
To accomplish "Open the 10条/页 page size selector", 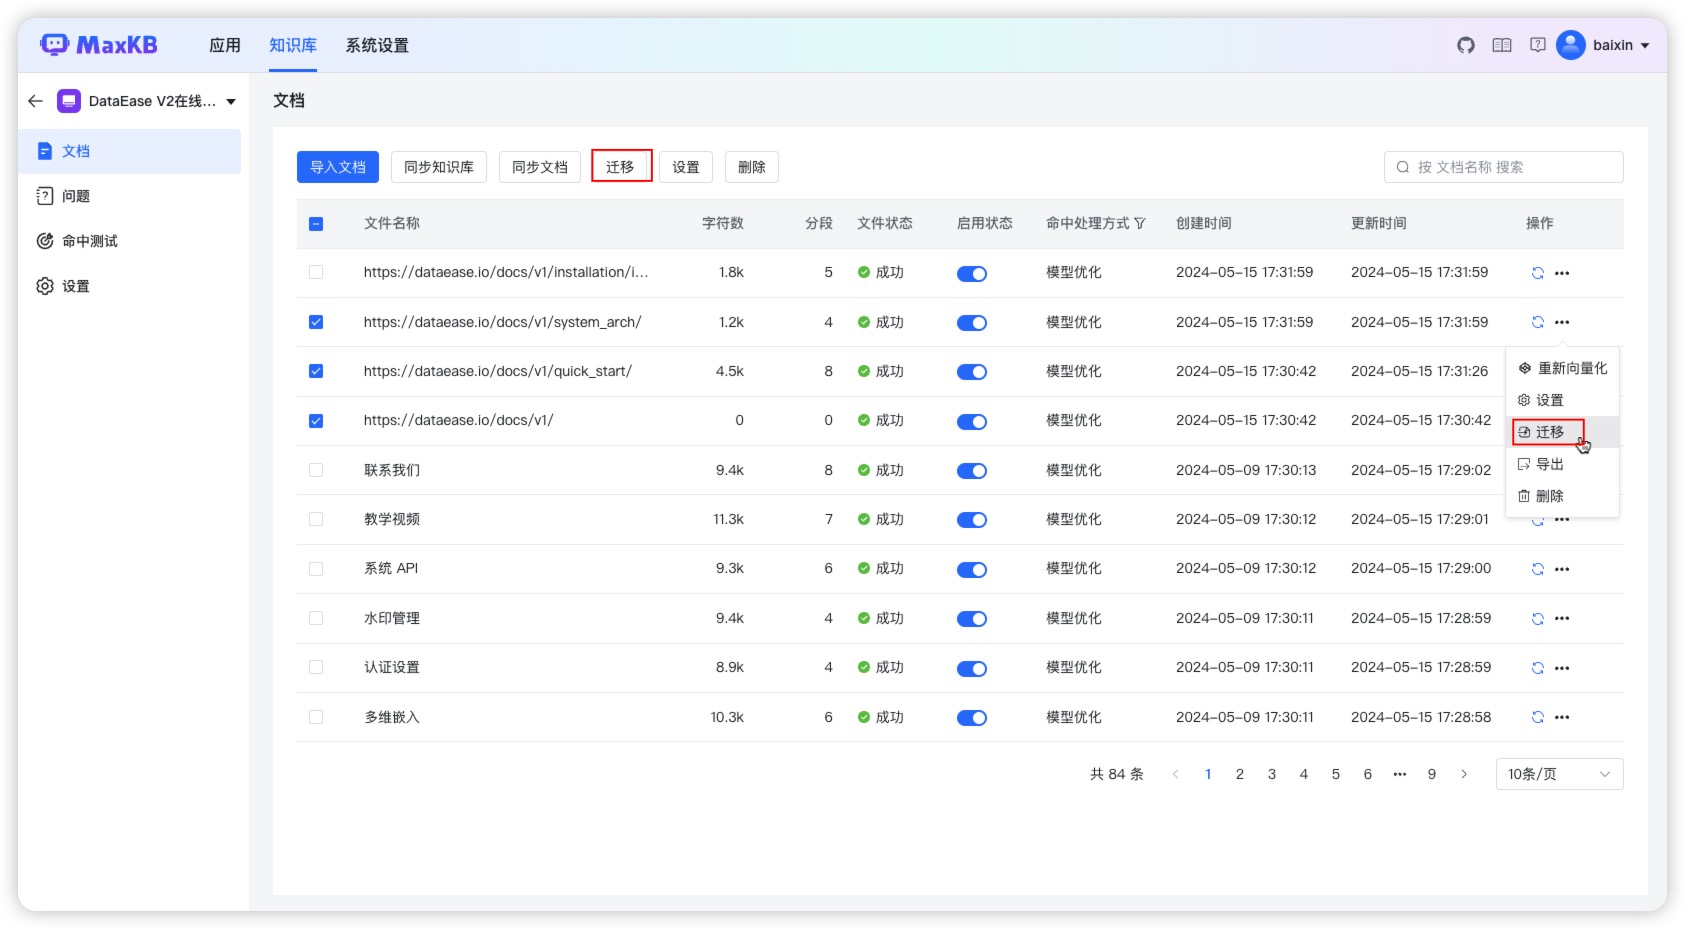I will pyautogui.click(x=1559, y=774).
